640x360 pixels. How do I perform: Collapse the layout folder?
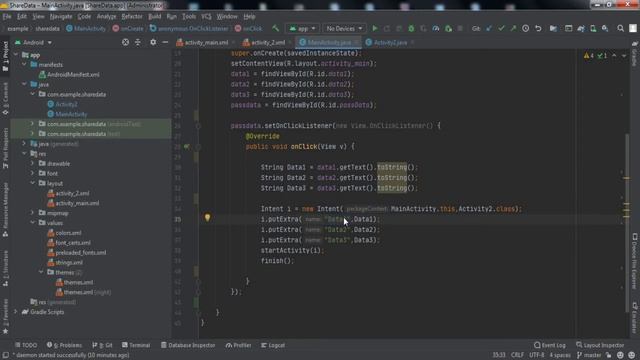click(33, 183)
